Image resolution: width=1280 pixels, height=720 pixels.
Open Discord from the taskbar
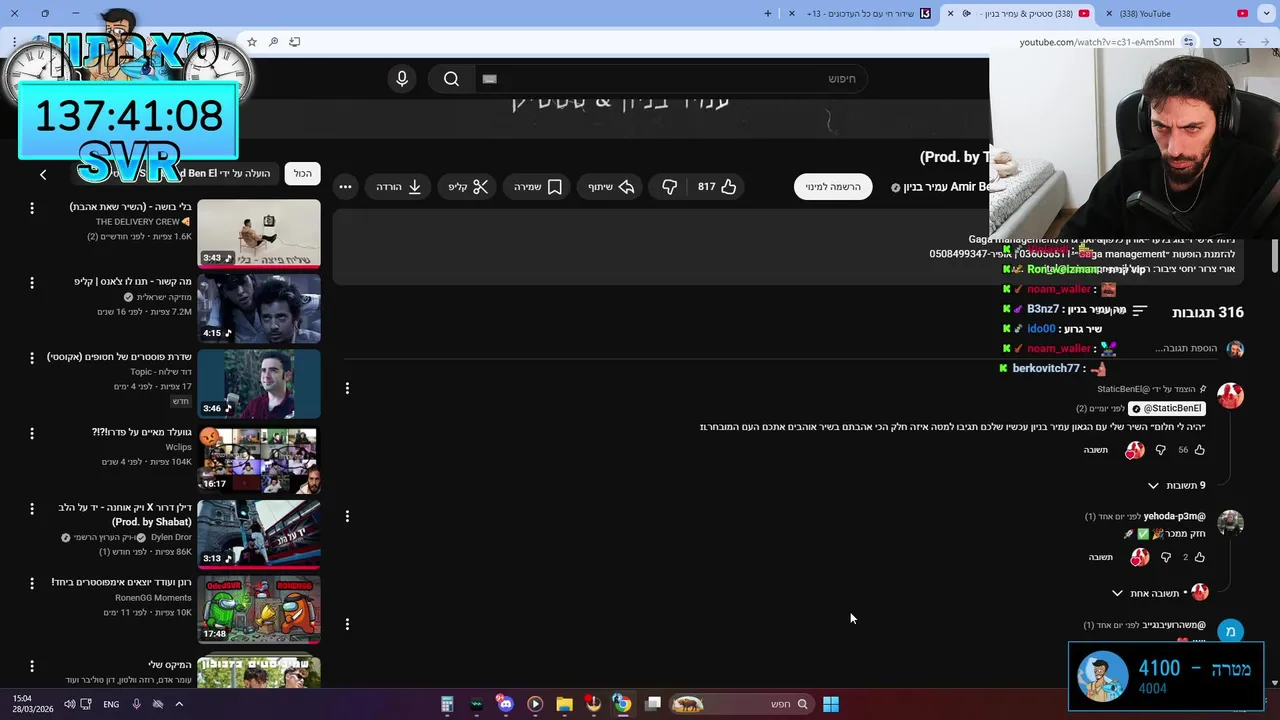click(x=505, y=704)
